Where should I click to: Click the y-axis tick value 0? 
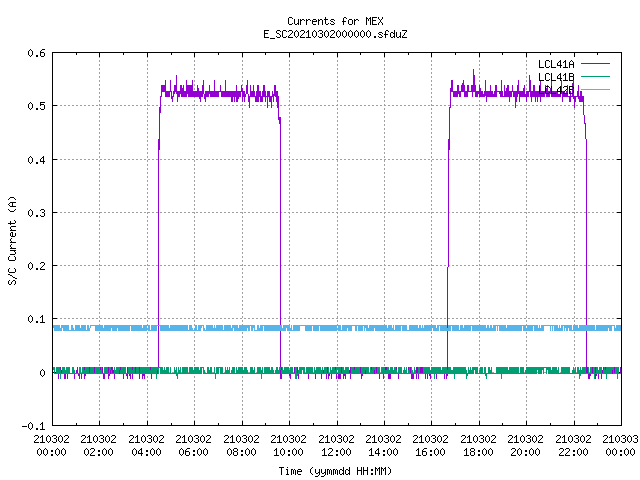pyautogui.click(x=42, y=373)
